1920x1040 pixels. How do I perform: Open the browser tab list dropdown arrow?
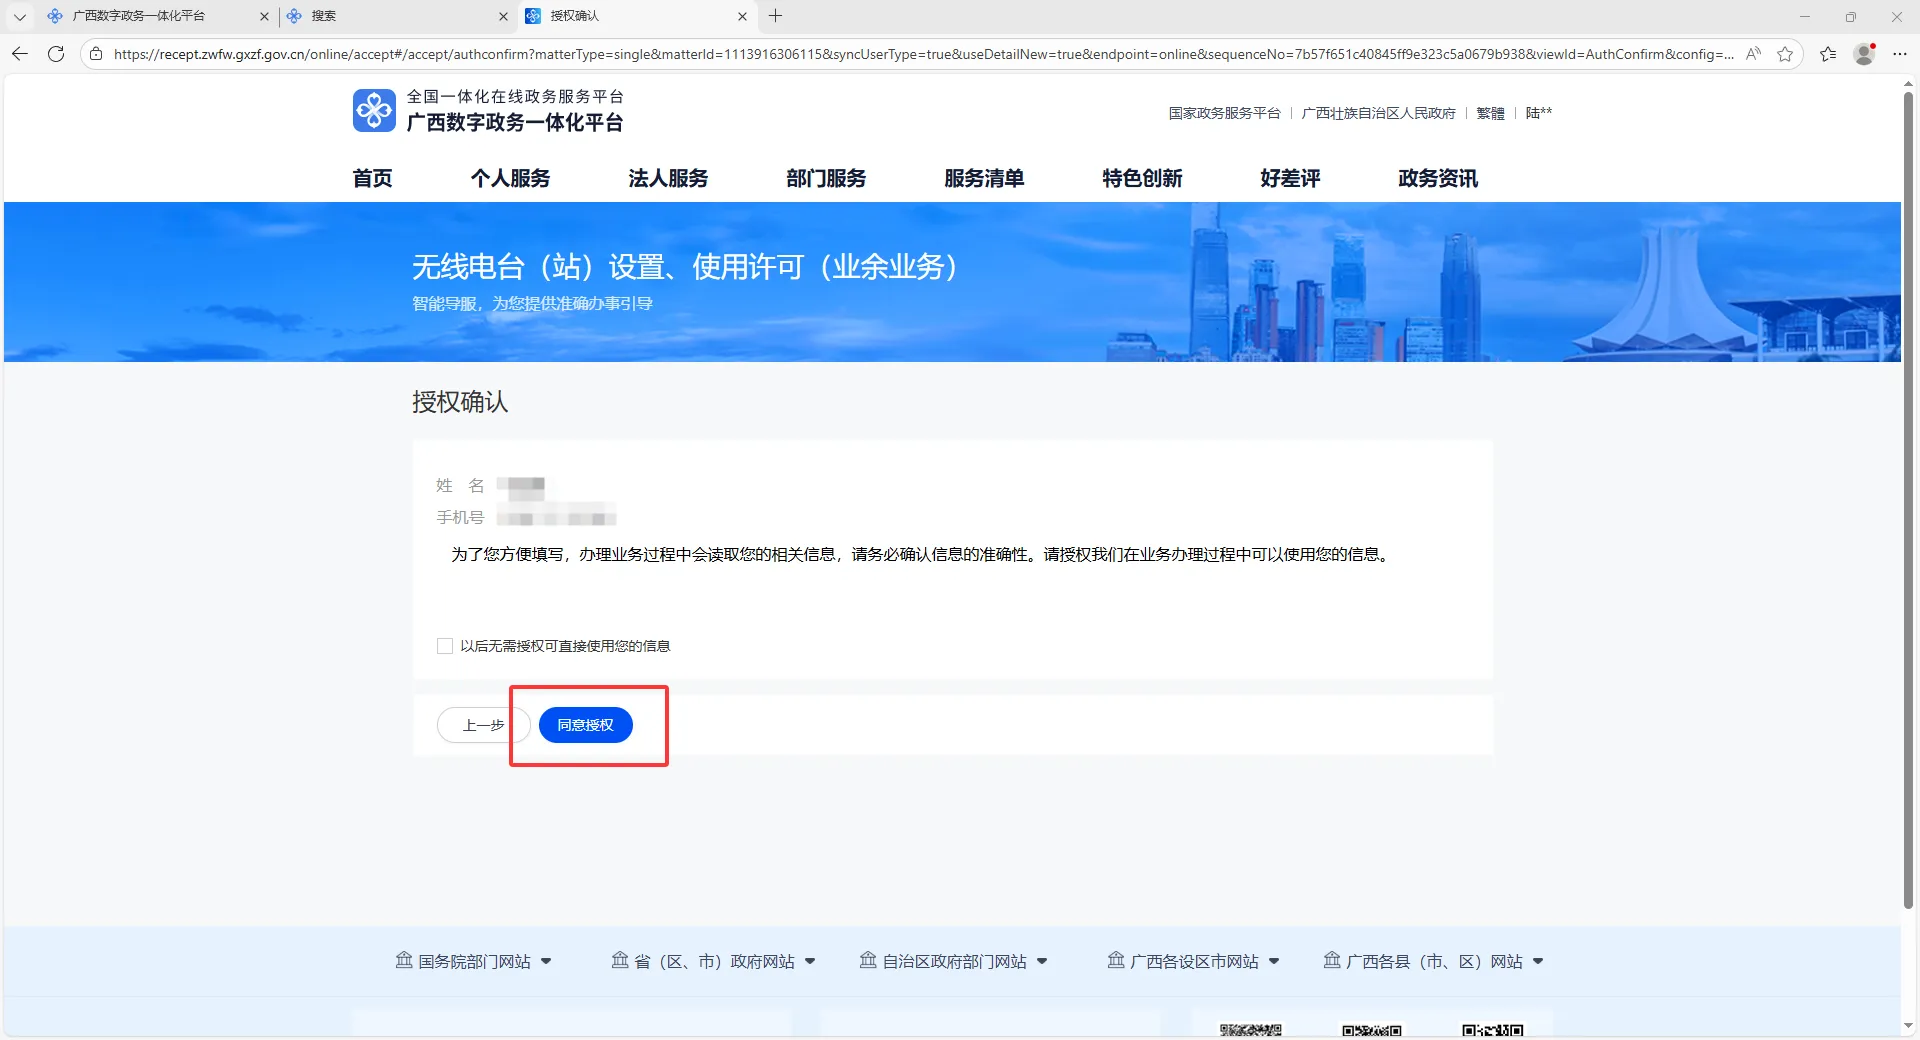point(19,16)
